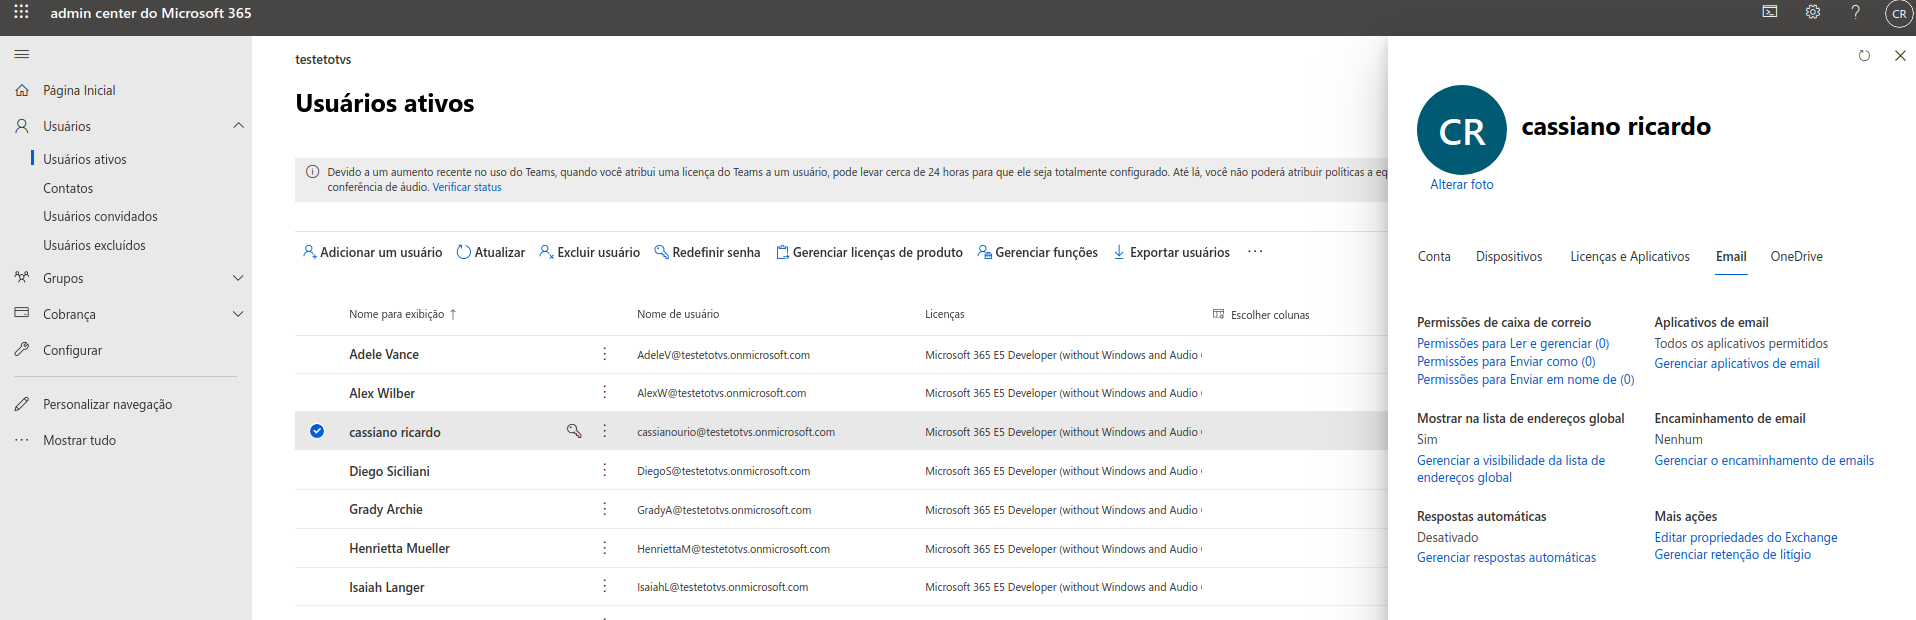Open more actions for Adele Vance
This screenshot has height=620, width=1916.
(604, 354)
